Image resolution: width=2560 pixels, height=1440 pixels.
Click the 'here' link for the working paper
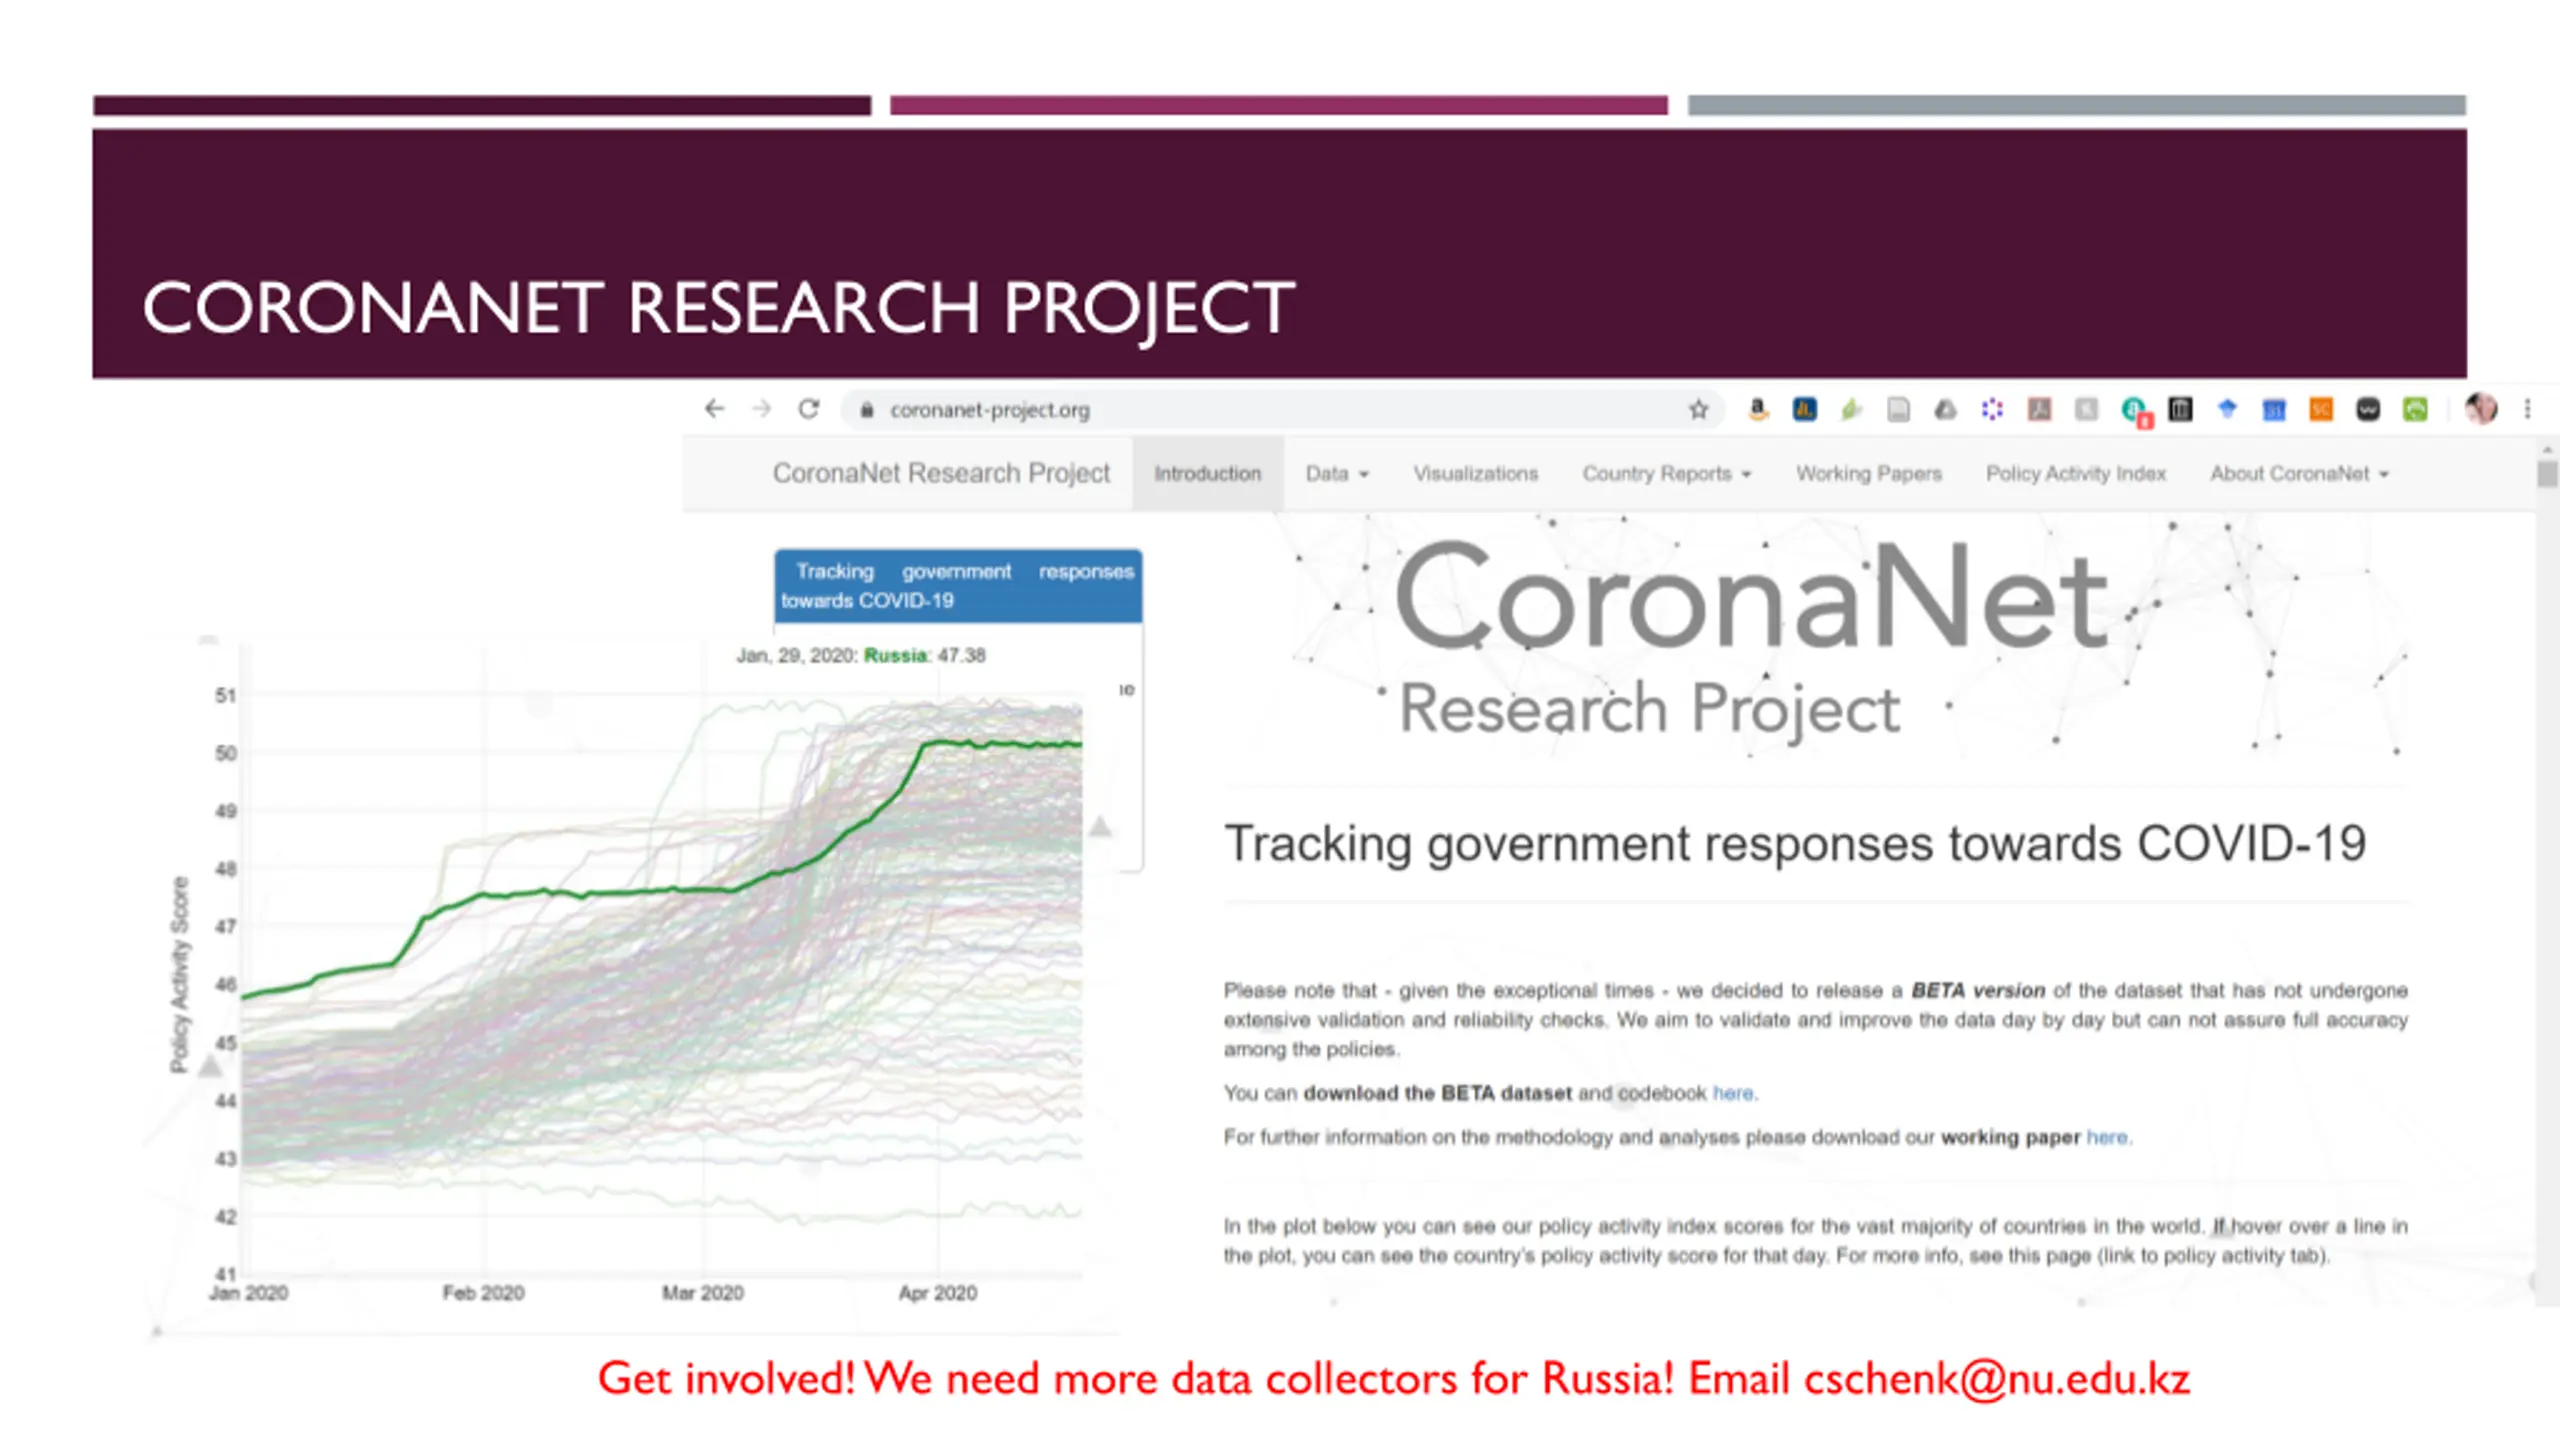click(2107, 1137)
